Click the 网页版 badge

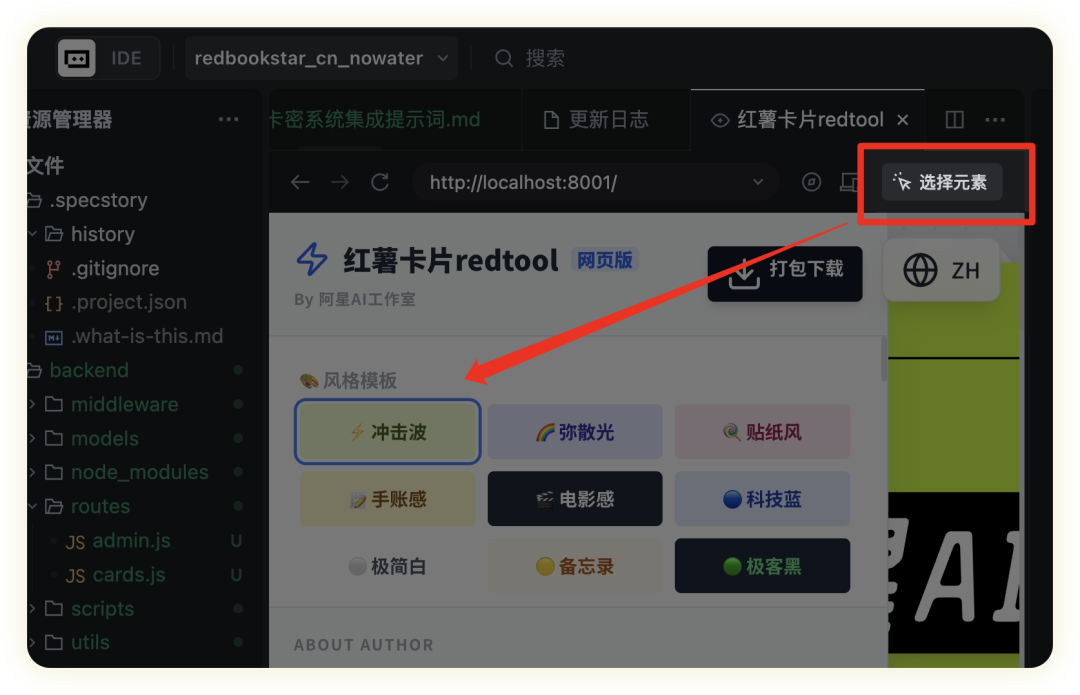pos(605,260)
